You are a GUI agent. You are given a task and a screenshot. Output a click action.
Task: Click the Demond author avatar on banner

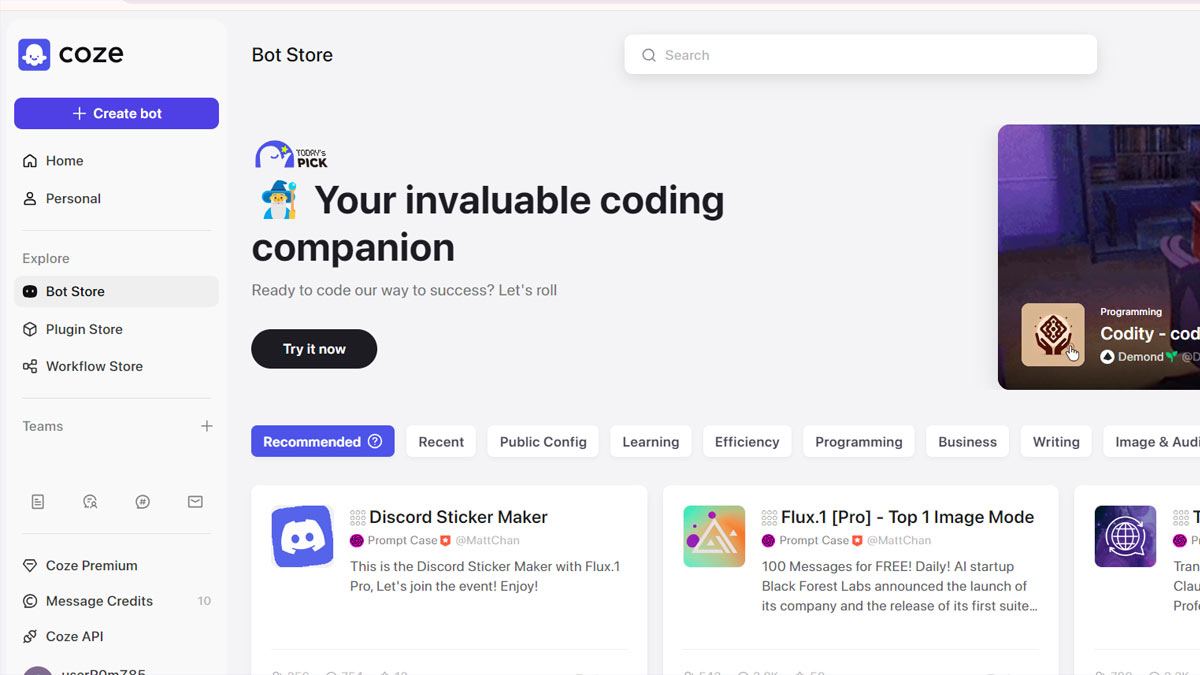1107,356
